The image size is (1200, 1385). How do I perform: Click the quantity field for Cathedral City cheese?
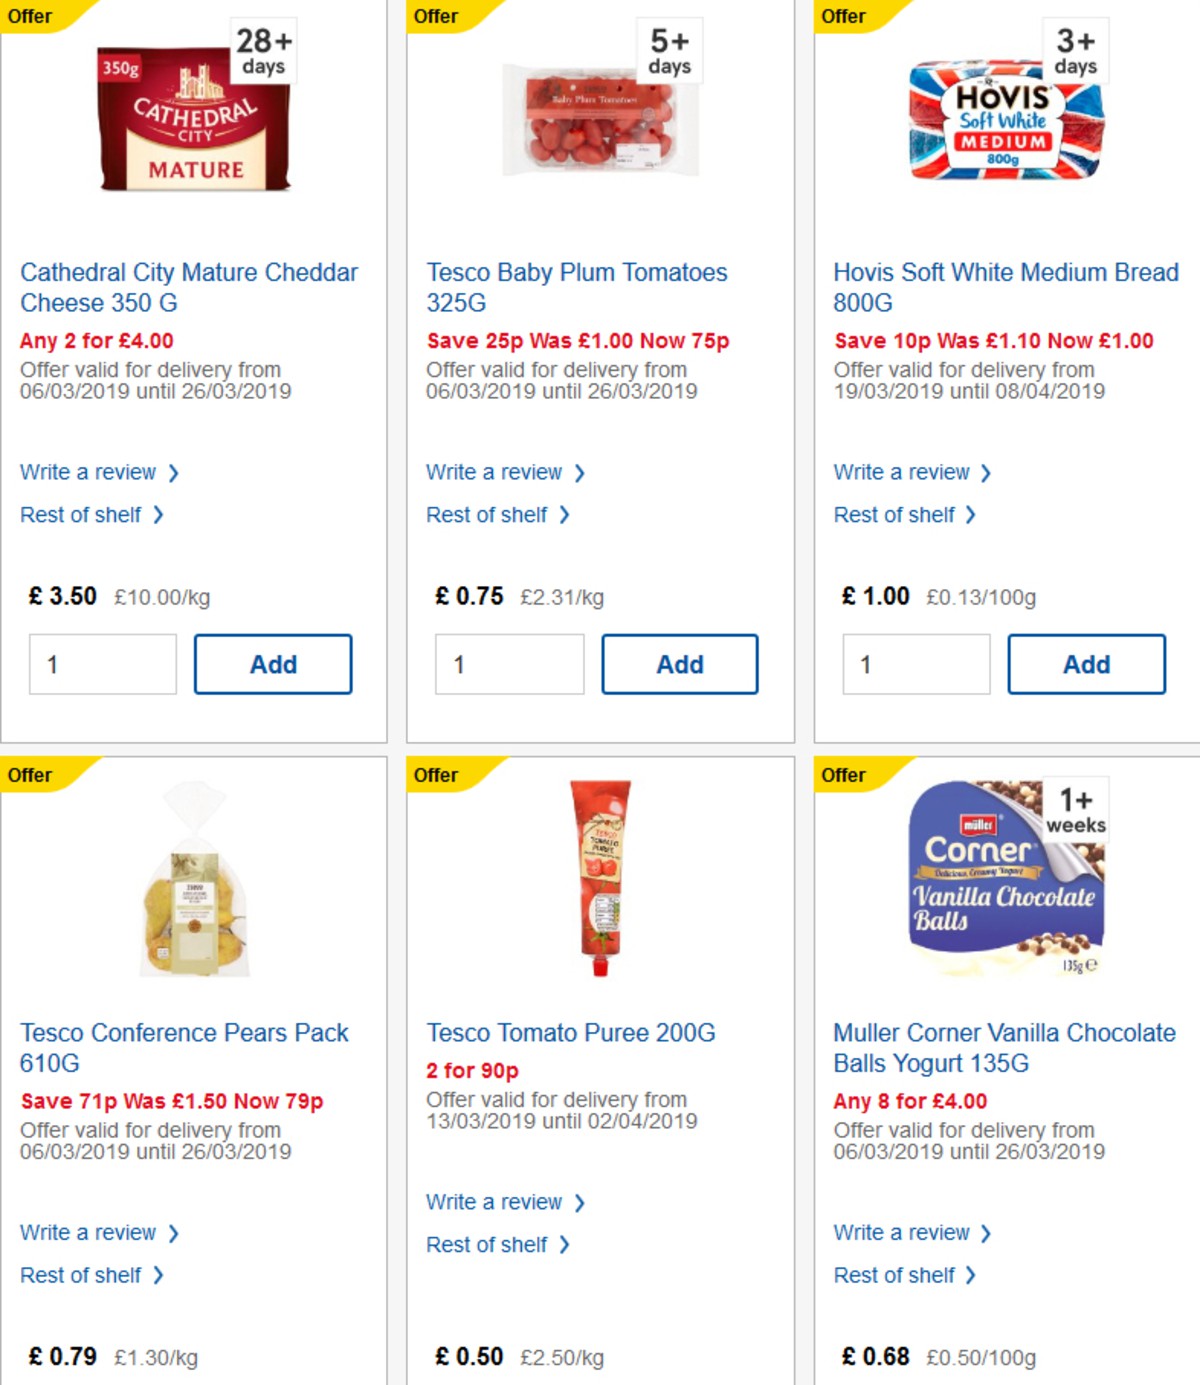pyautogui.click(x=101, y=663)
